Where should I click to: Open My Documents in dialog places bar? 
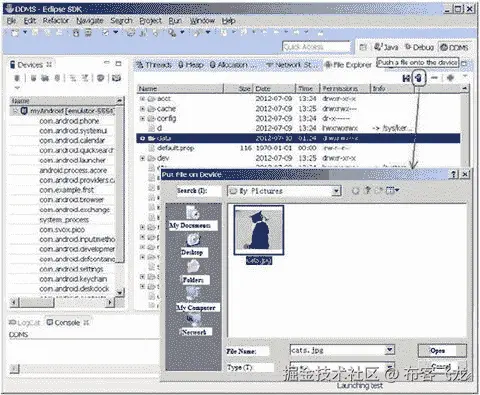click(192, 218)
